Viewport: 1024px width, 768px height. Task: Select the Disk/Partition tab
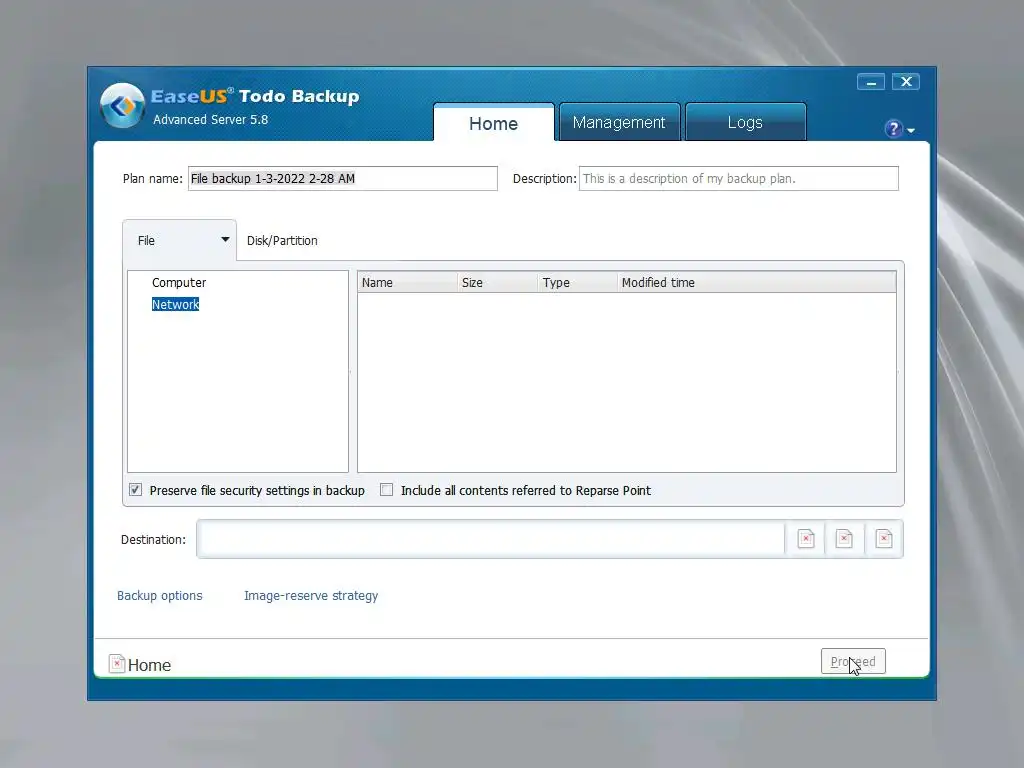point(282,240)
